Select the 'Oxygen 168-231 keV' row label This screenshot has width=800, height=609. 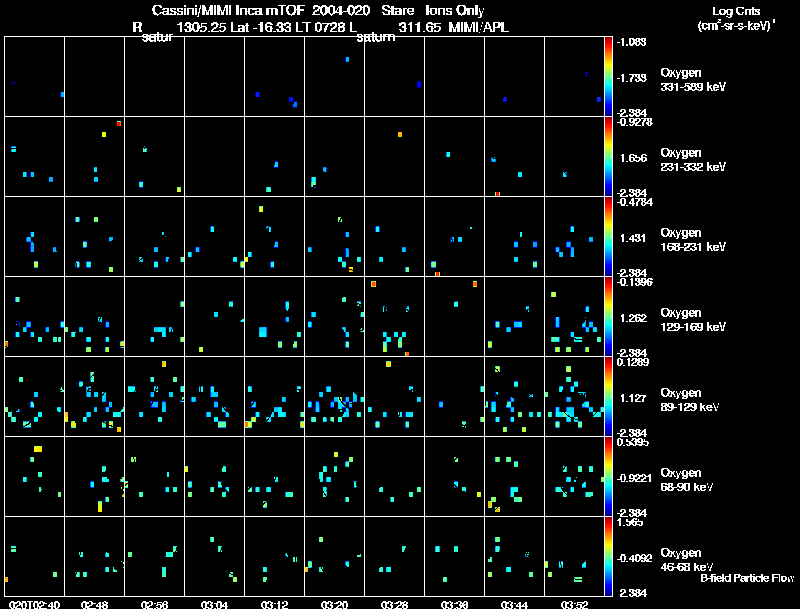click(x=693, y=240)
